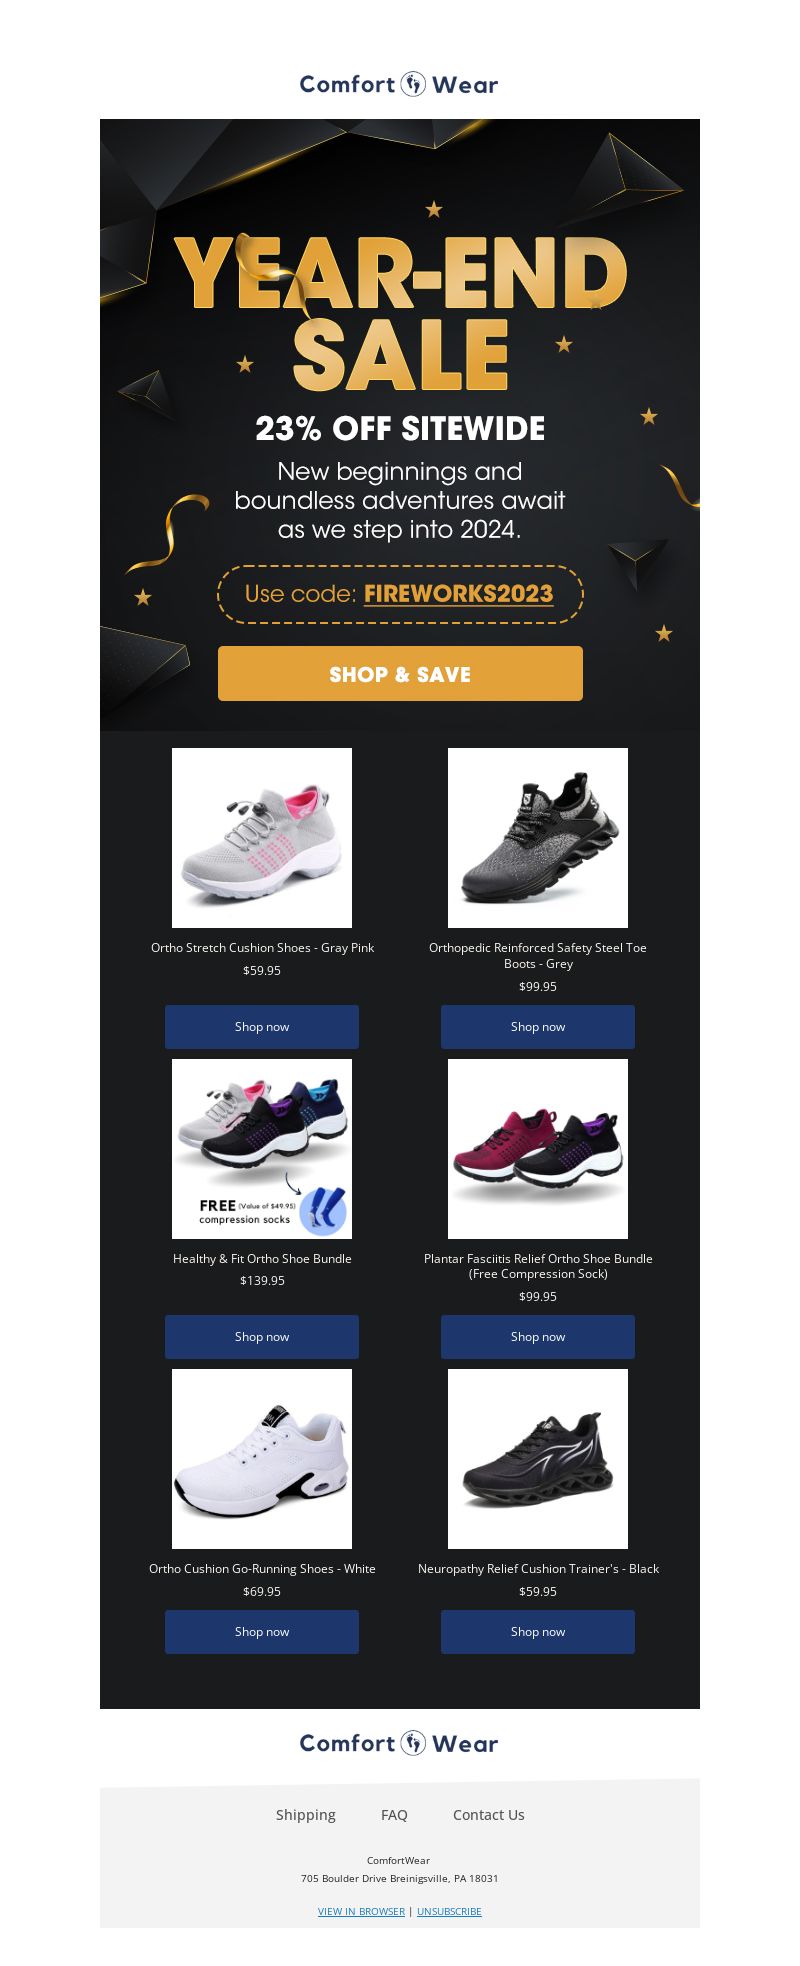Click the FIREWORKS2023 promo code link

[x=458, y=593]
